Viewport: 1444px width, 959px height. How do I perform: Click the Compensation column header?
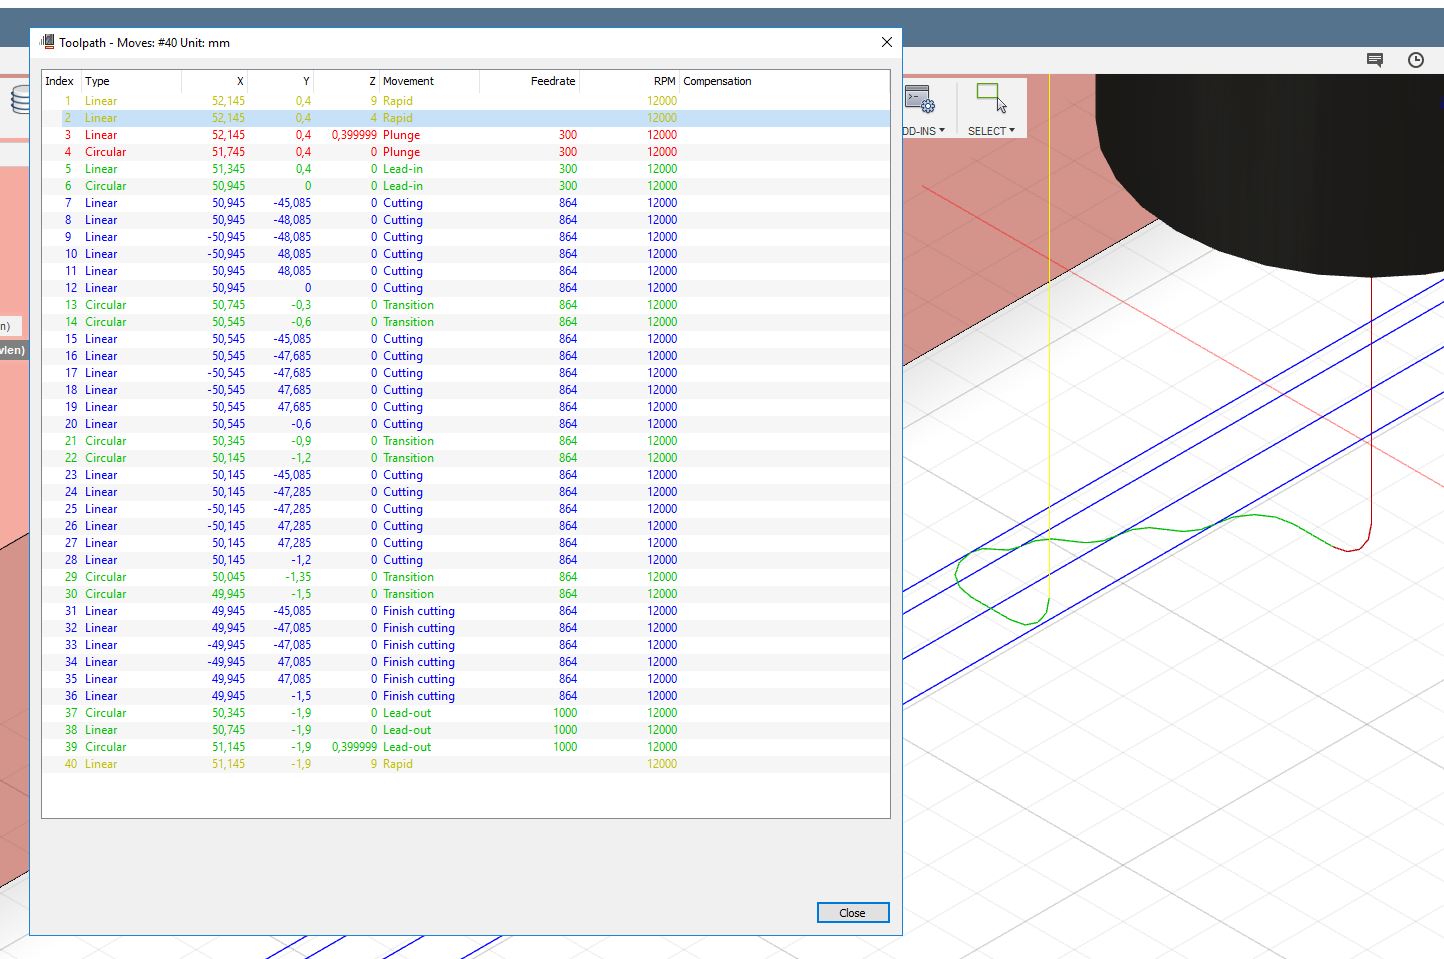pyautogui.click(x=717, y=81)
